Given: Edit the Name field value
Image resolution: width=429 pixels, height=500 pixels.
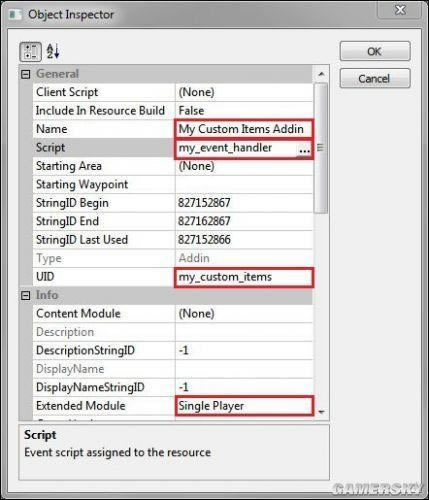Looking at the screenshot, I should point(244,129).
